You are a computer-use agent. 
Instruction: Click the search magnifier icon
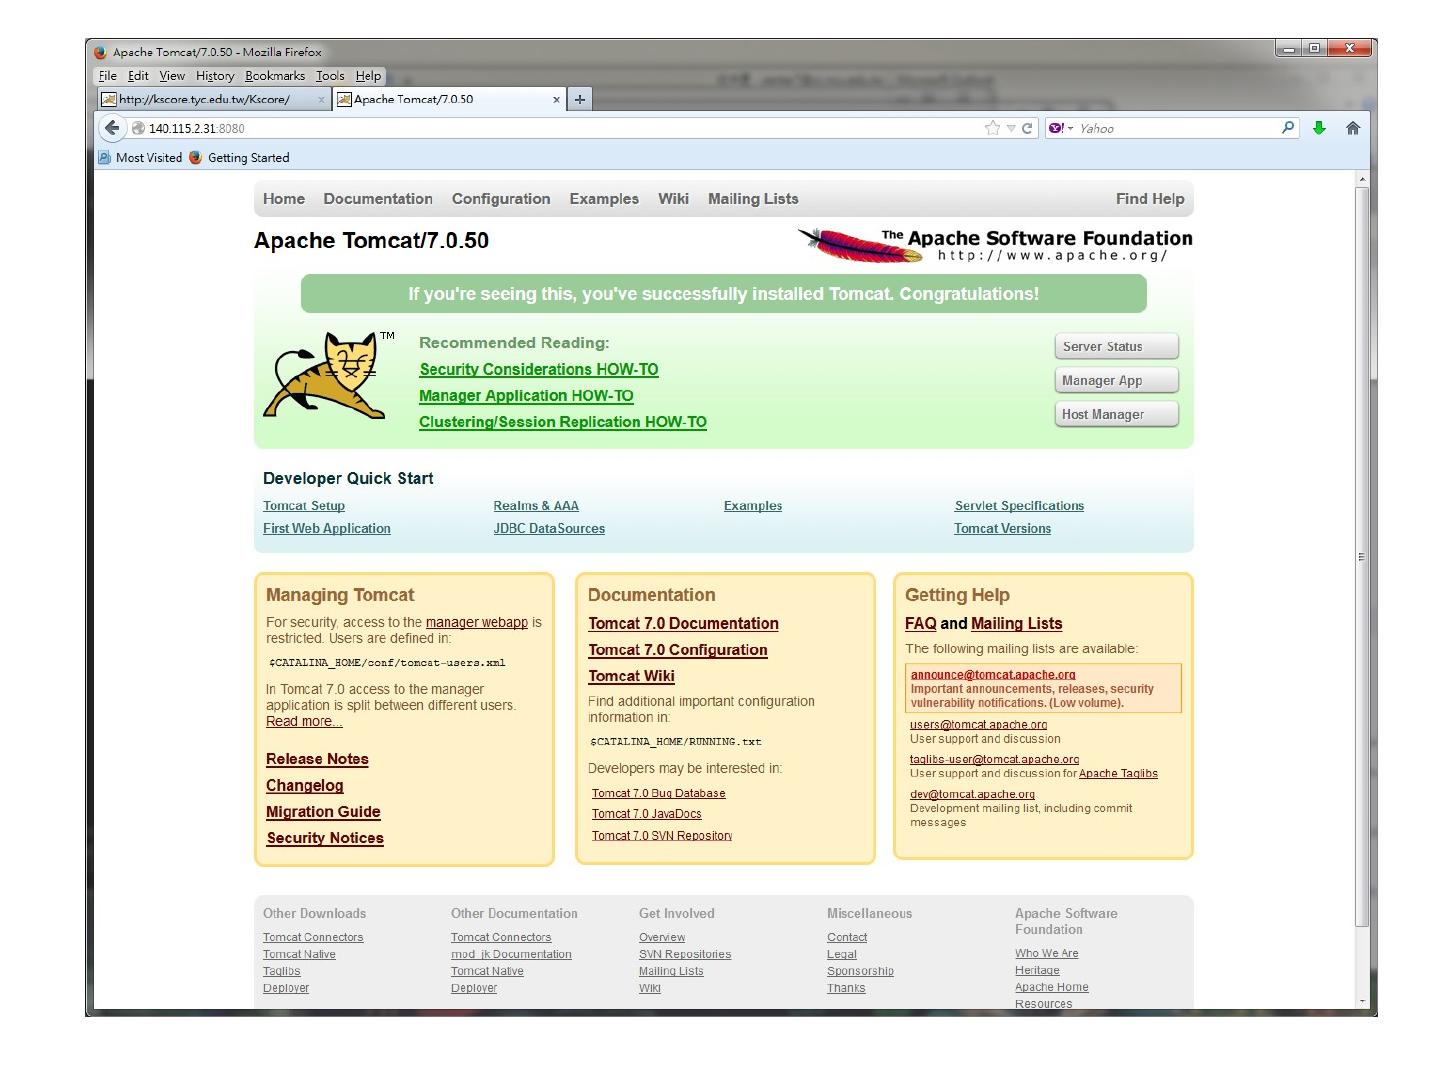(x=1288, y=127)
